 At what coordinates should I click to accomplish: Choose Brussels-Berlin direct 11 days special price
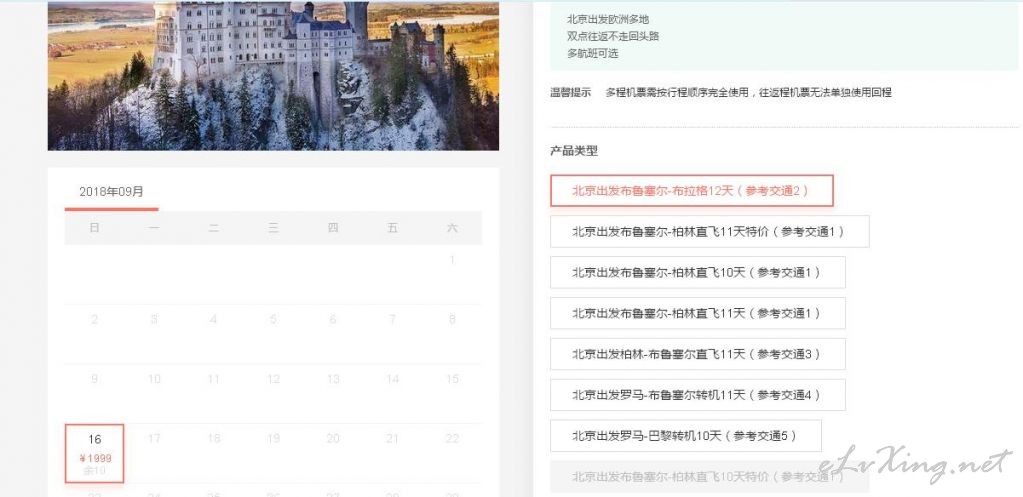[x=709, y=232]
